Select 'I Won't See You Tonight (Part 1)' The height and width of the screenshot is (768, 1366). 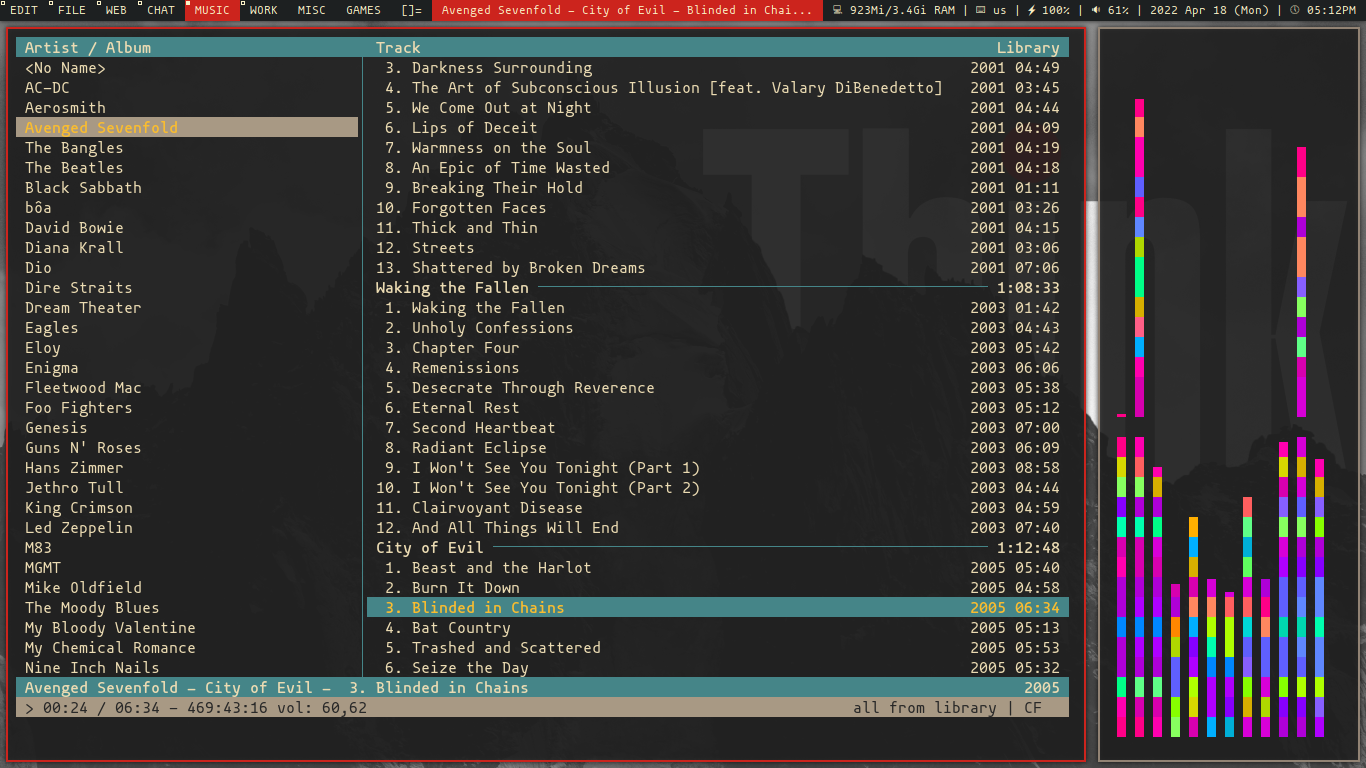[717, 468]
